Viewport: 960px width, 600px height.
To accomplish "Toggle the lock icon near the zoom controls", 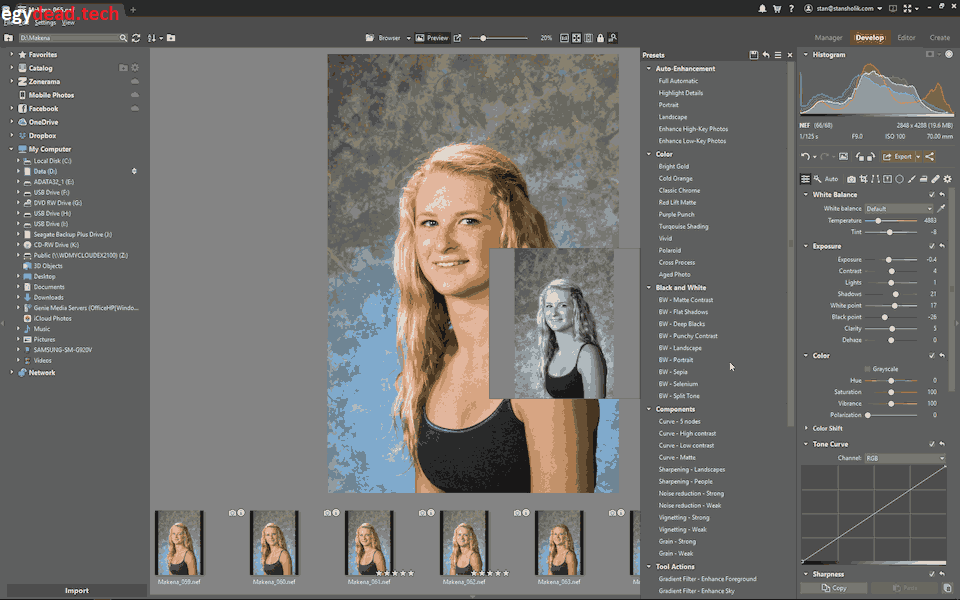I will click(600, 37).
